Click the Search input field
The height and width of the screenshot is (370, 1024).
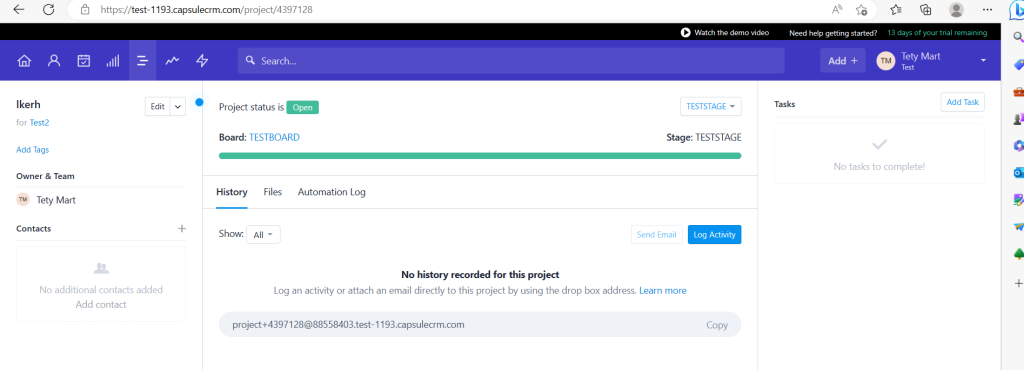click(x=511, y=61)
